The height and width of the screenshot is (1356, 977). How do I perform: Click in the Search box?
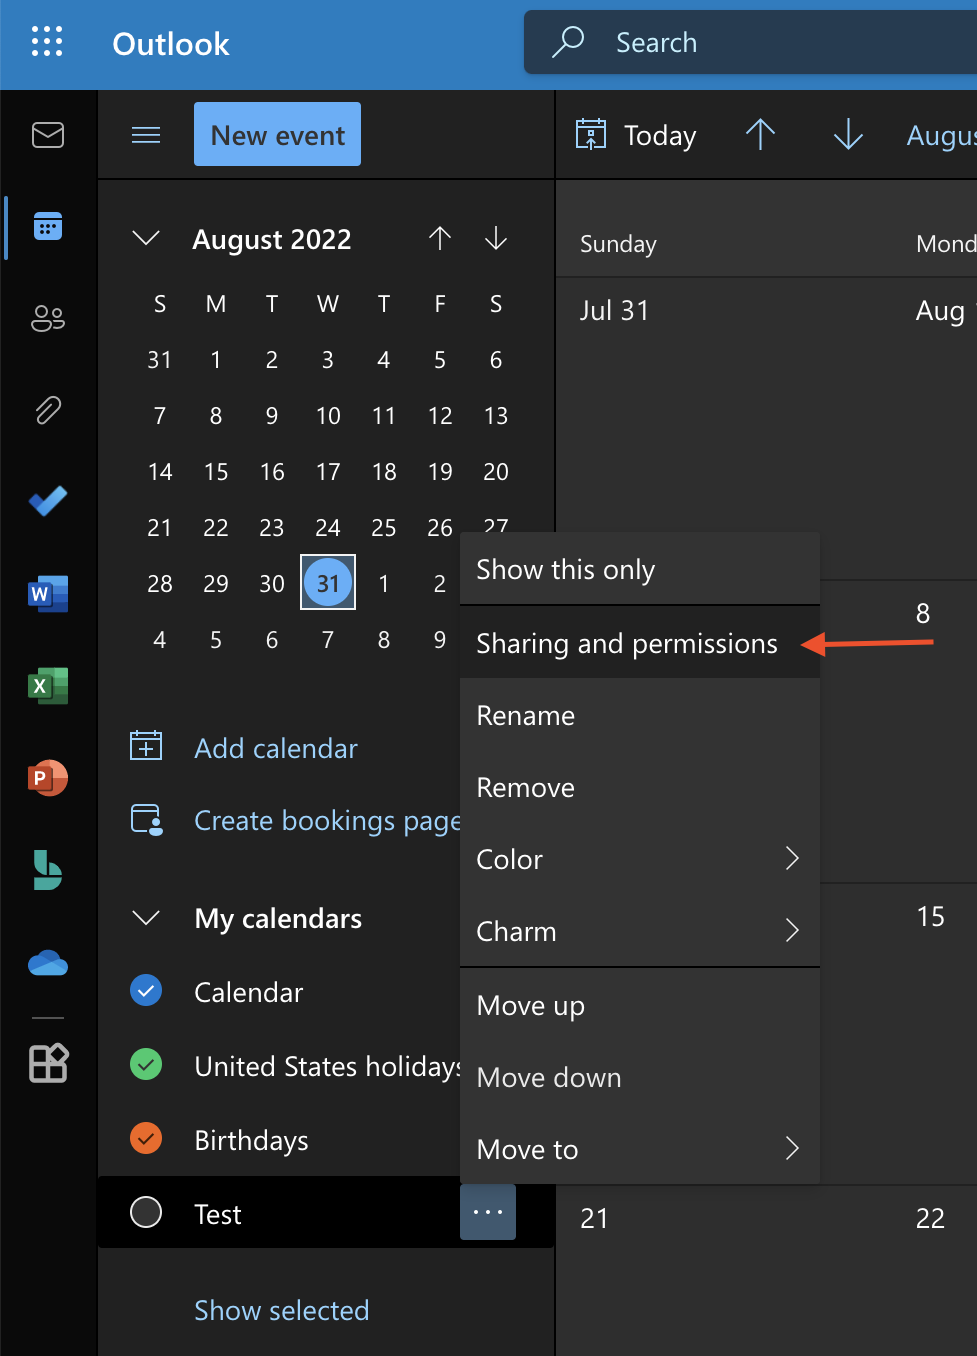click(x=750, y=42)
